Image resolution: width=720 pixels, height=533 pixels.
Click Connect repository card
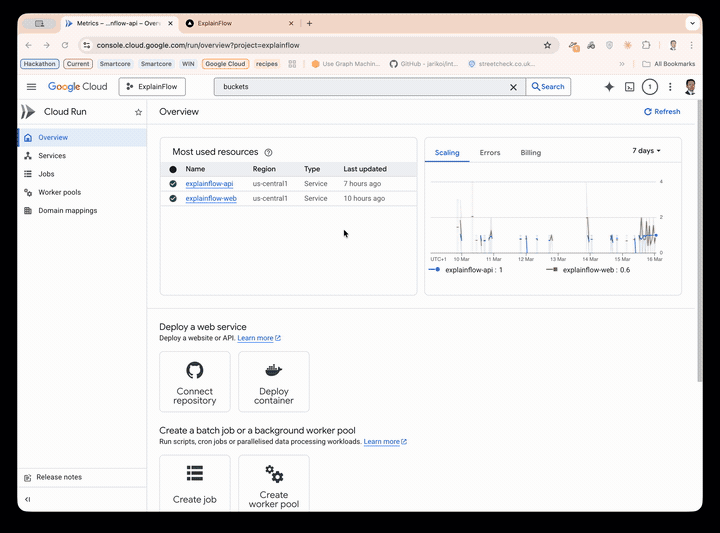tap(195, 382)
